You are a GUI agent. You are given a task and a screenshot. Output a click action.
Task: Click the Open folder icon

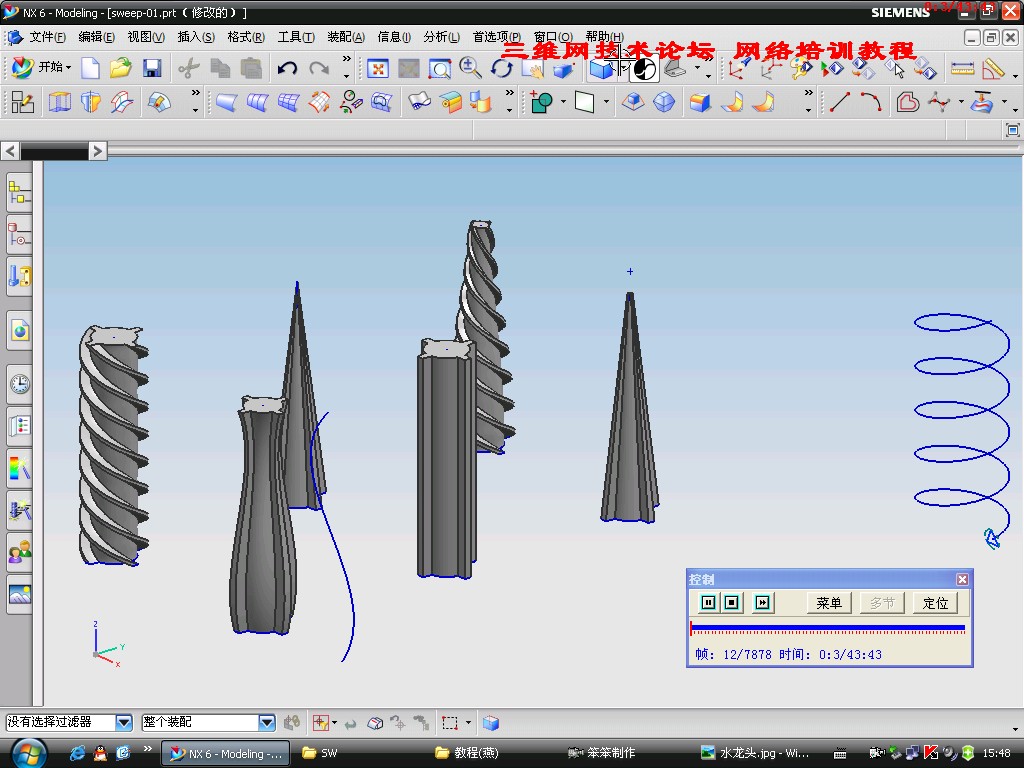(x=121, y=68)
